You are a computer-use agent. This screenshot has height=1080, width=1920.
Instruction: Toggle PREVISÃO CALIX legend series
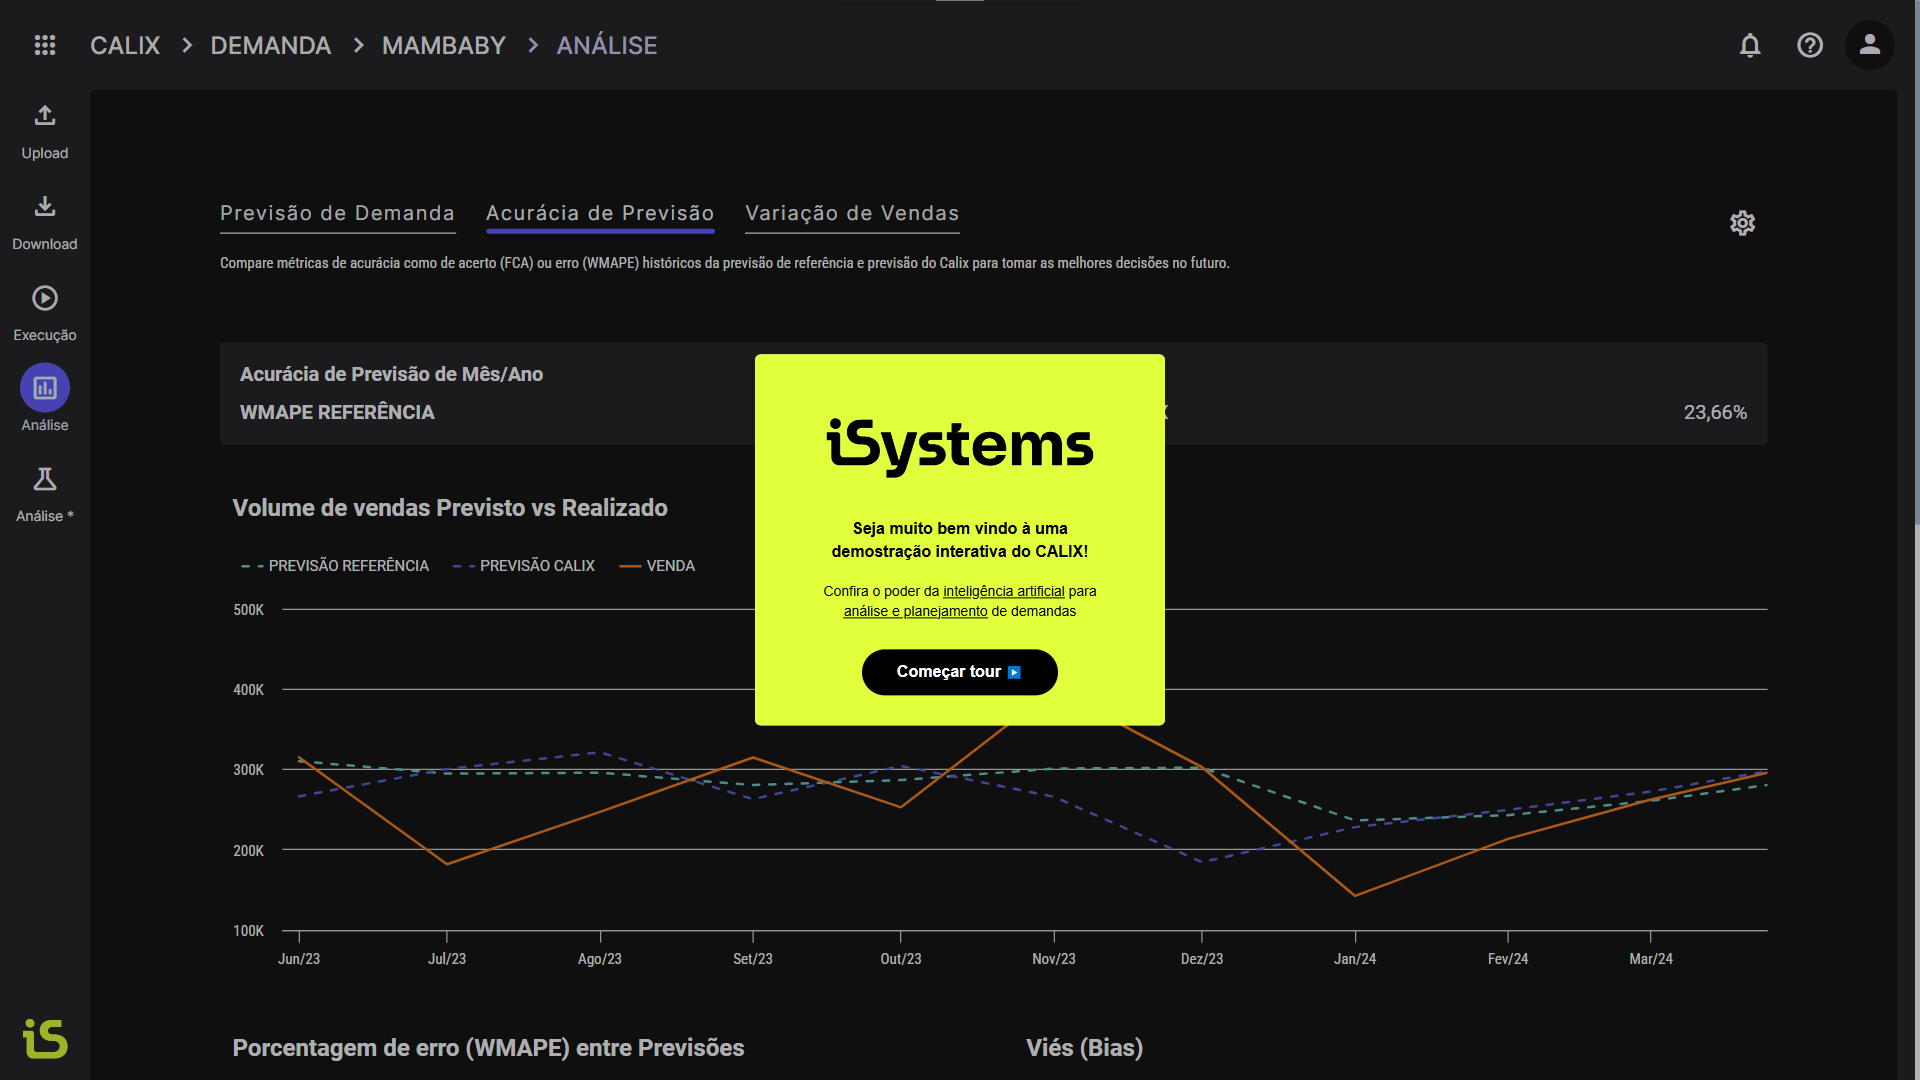(x=525, y=566)
